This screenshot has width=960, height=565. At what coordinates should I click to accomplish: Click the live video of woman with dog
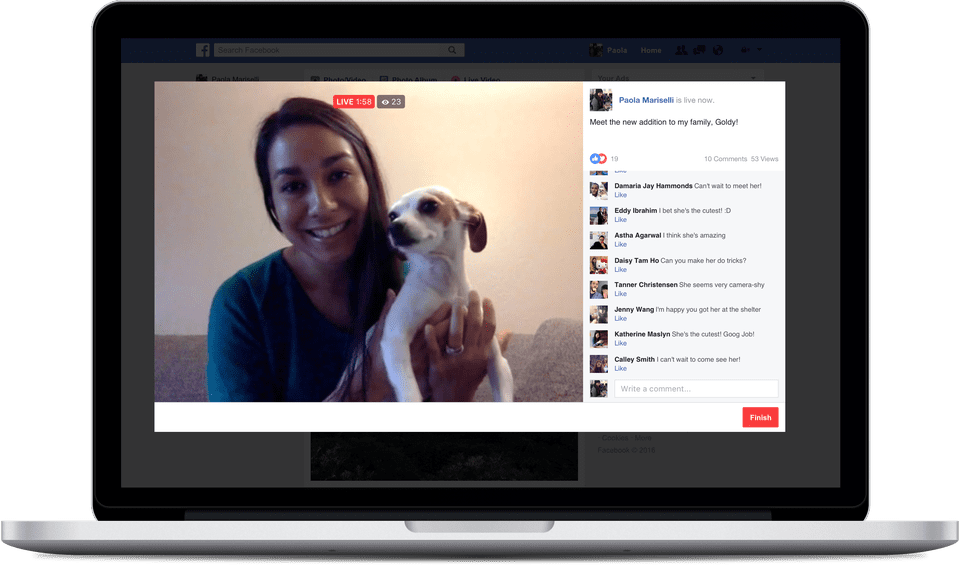369,242
